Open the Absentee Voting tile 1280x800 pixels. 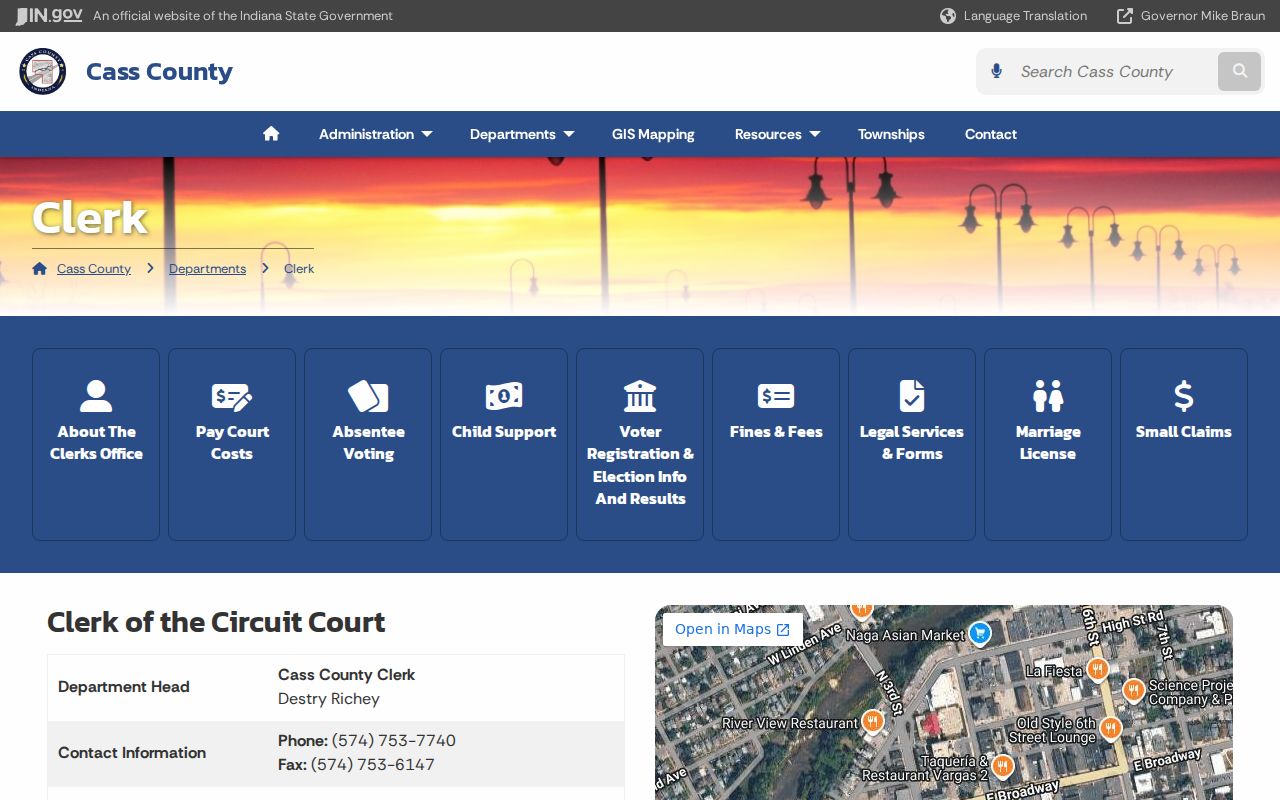368,444
